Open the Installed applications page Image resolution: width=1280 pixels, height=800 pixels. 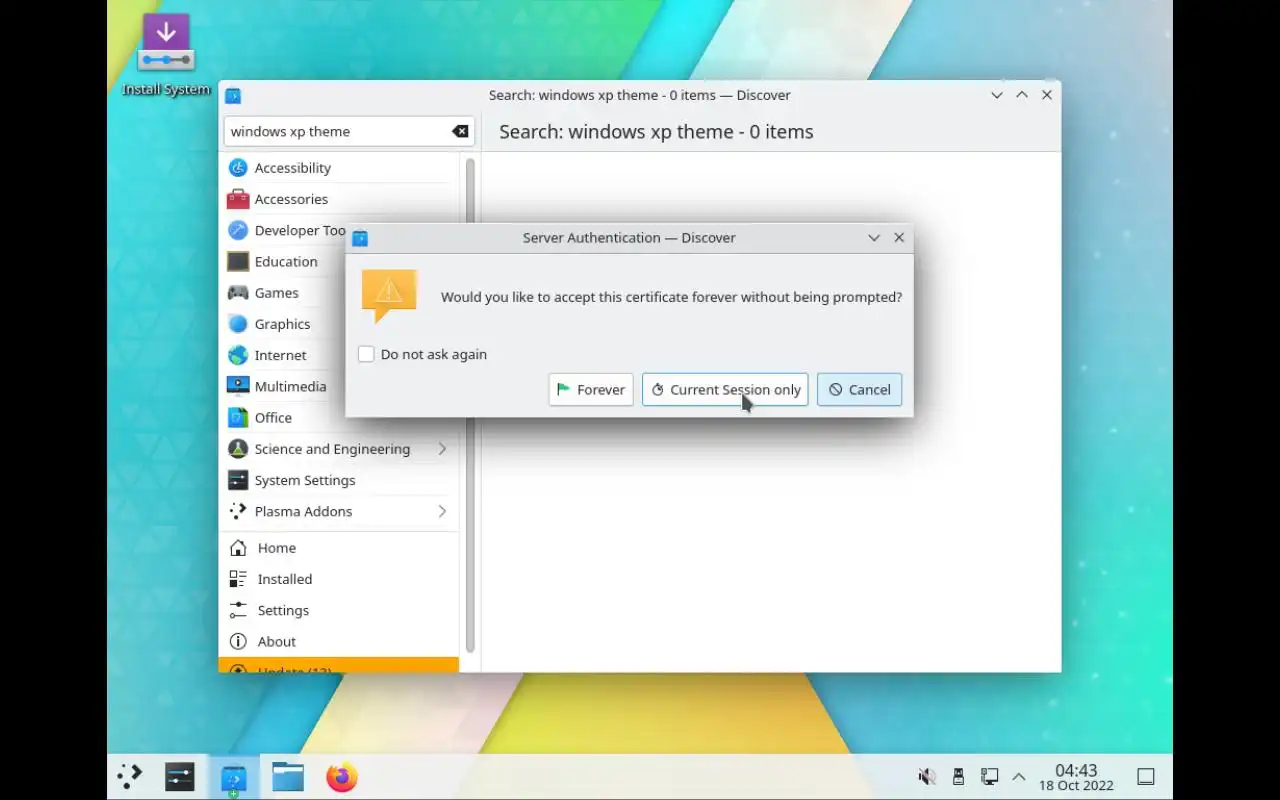(339, 579)
